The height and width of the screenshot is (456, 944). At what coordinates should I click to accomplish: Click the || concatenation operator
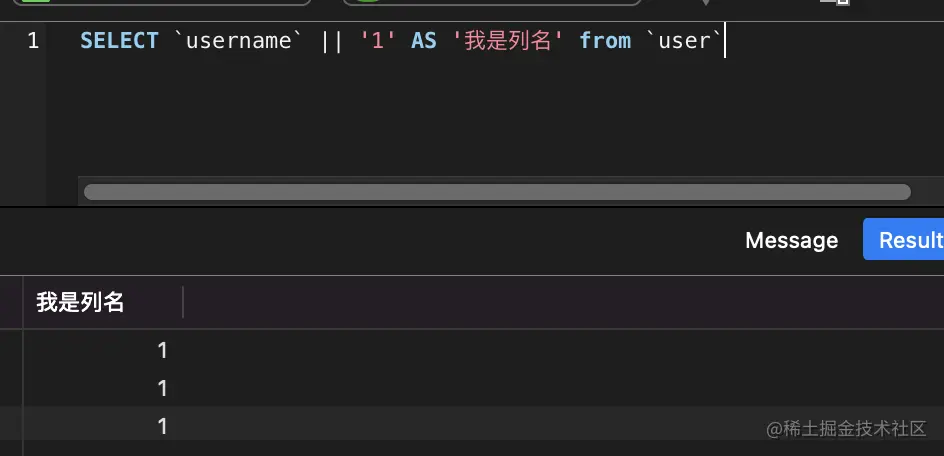point(333,41)
